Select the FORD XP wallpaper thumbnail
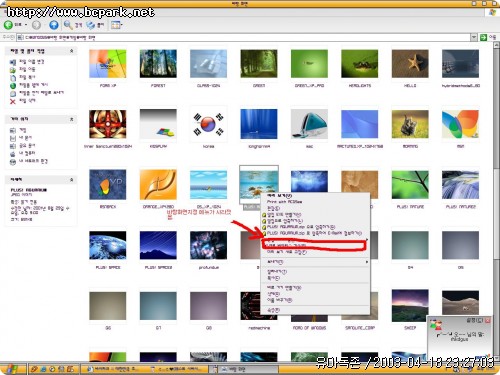The width and height of the screenshot is (500, 375). click(108, 64)
